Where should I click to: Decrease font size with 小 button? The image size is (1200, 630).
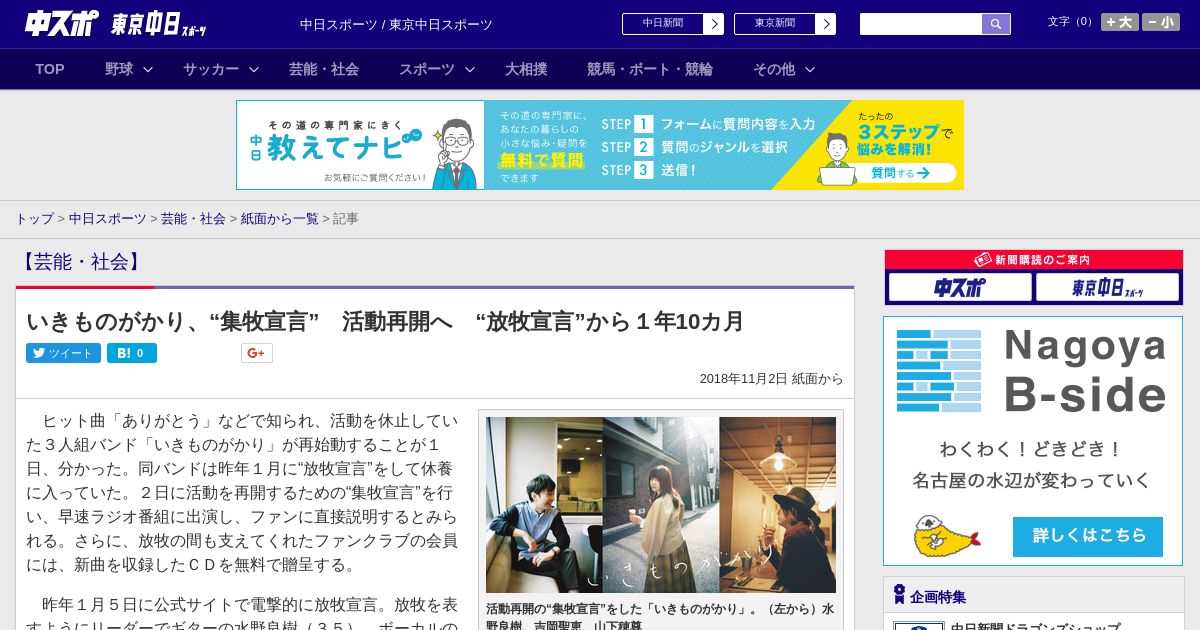pyautogui.click(x=1161, y=22)
